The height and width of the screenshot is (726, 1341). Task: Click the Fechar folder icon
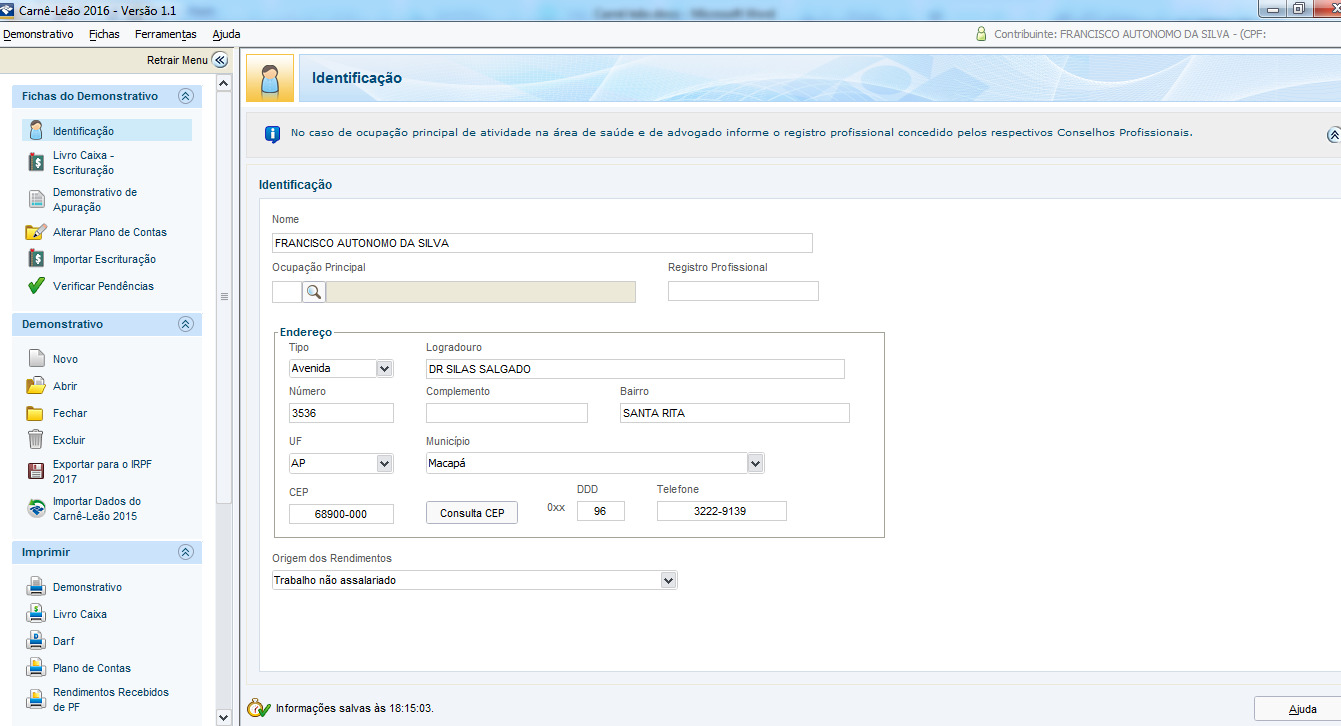(x=36, y=413)
